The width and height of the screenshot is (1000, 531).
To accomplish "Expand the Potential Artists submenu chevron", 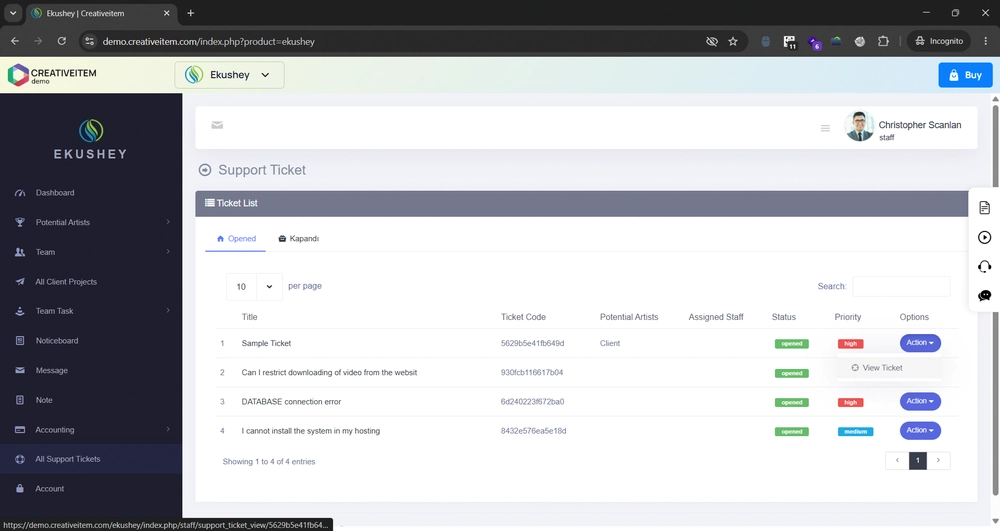I will pyautogui.click(x=168, y=222).
